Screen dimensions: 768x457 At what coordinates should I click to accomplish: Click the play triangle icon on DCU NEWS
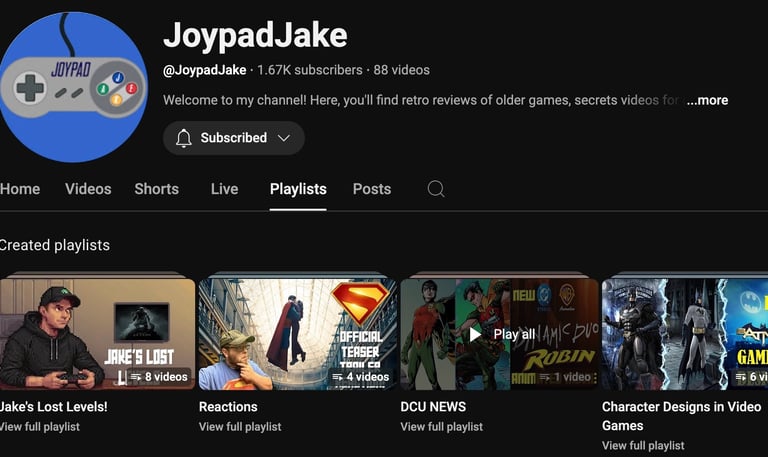click(475, 335)
